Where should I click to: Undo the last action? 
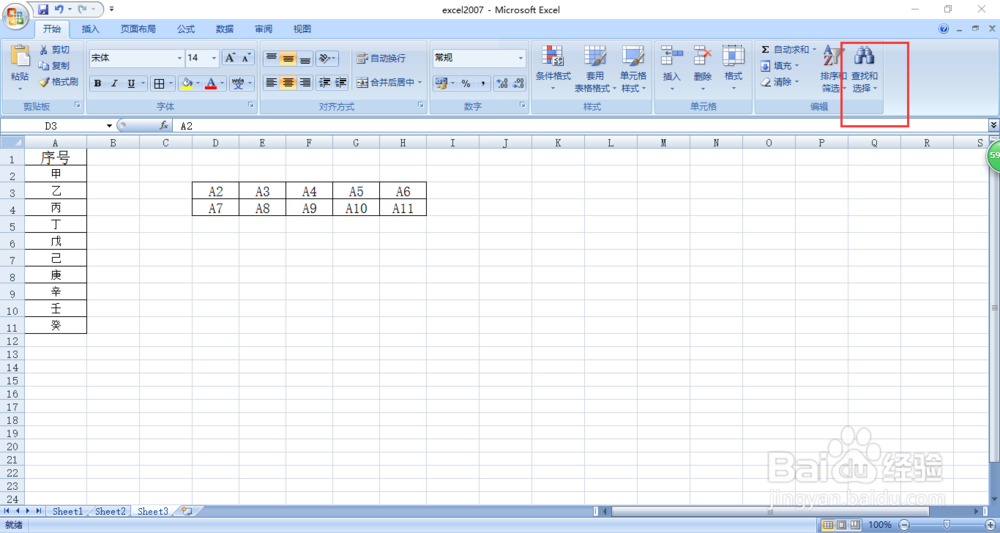point(59,10)
